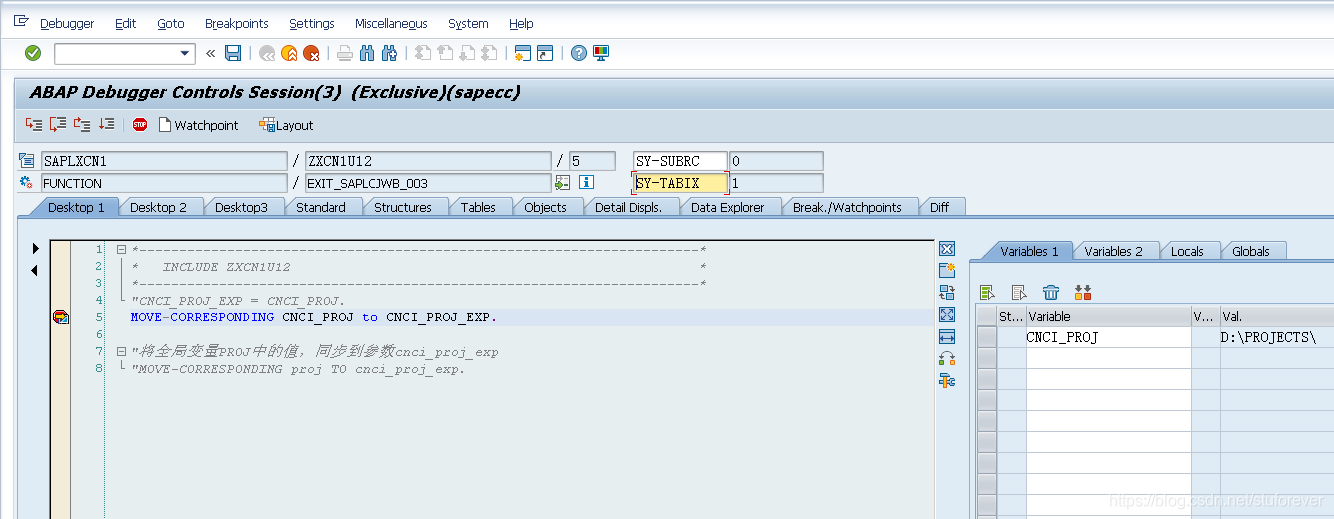Switch to the Desktop 2 tab
Screen dimensions: 1334x519
[x=158, y=207]
